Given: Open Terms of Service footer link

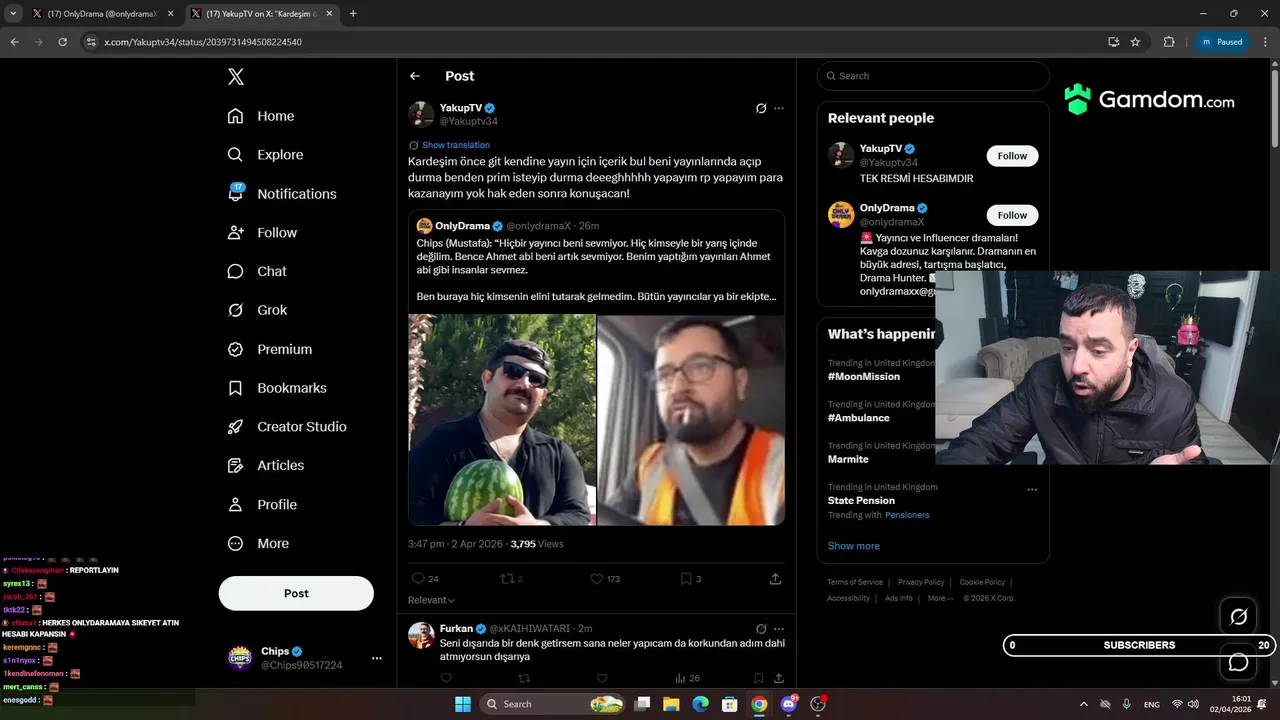Looking at the screenshot, I should click(855, 582).
